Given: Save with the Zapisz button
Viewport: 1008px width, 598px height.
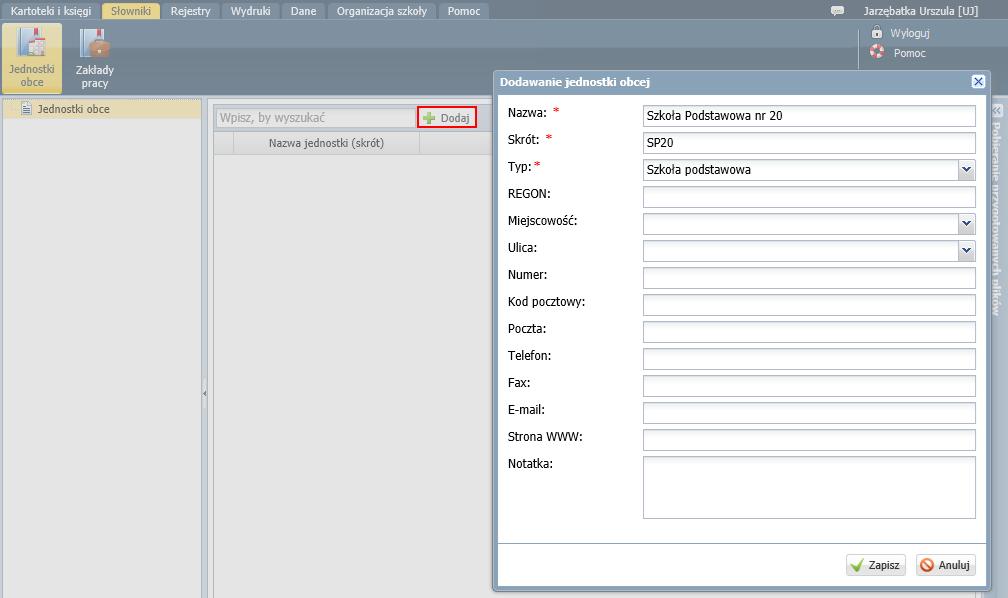Looking at the screenshot, I should pos(876,565).
